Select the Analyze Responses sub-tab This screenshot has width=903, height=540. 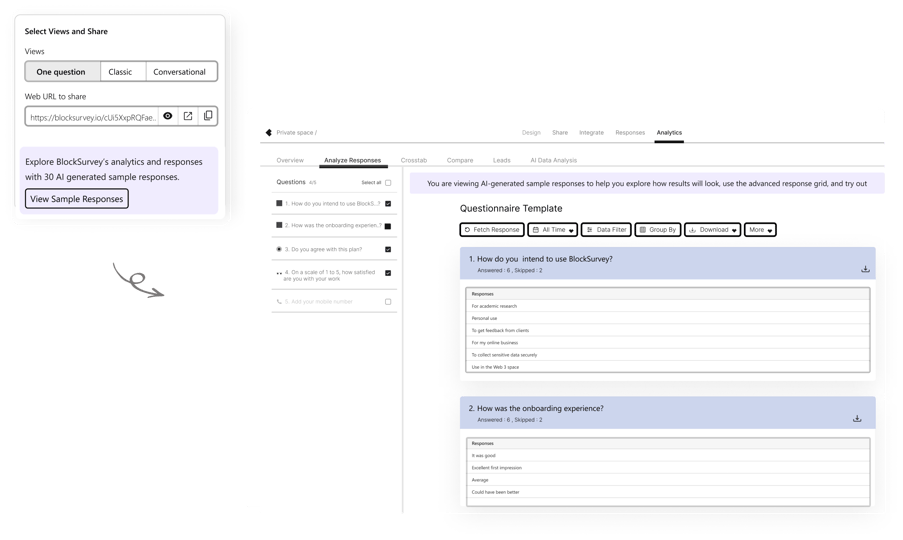pos(352,160)
